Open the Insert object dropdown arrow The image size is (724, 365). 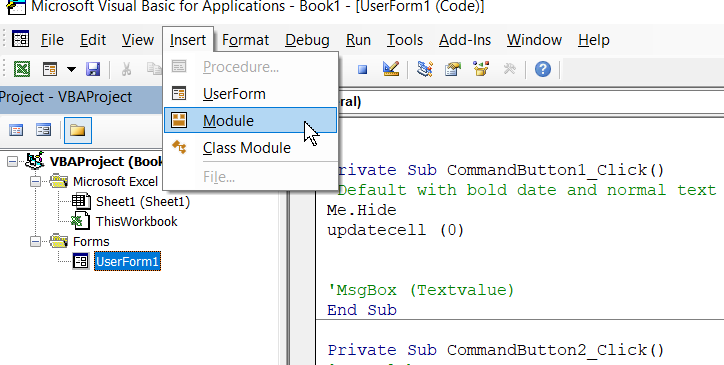tap(71, 69)
